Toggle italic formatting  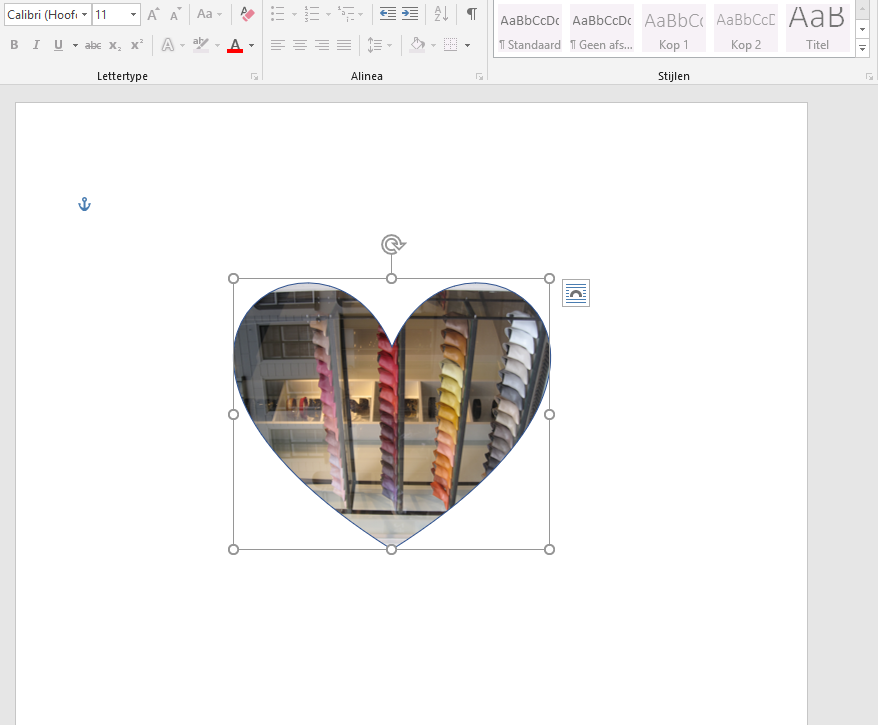[x=36, y=45]
